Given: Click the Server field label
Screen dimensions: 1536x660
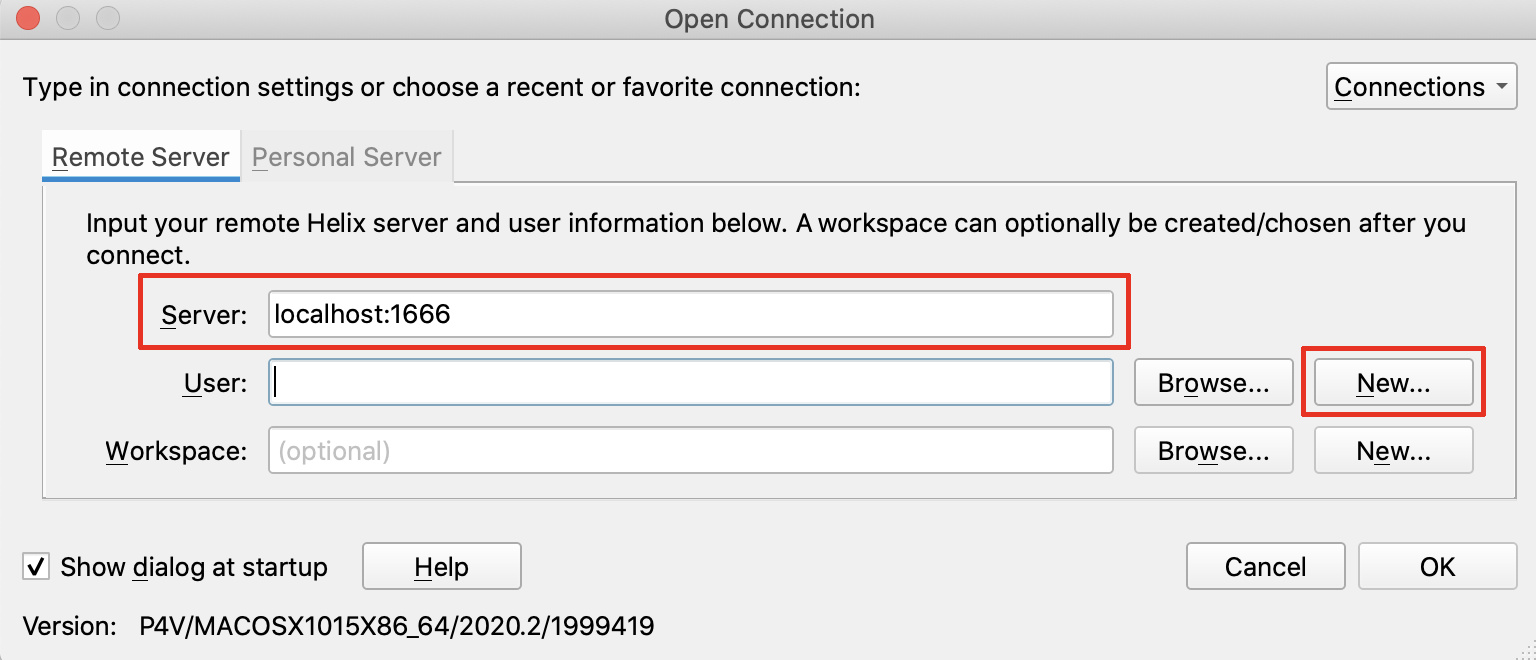Looking at the screenshot, I should coord(203,316).
